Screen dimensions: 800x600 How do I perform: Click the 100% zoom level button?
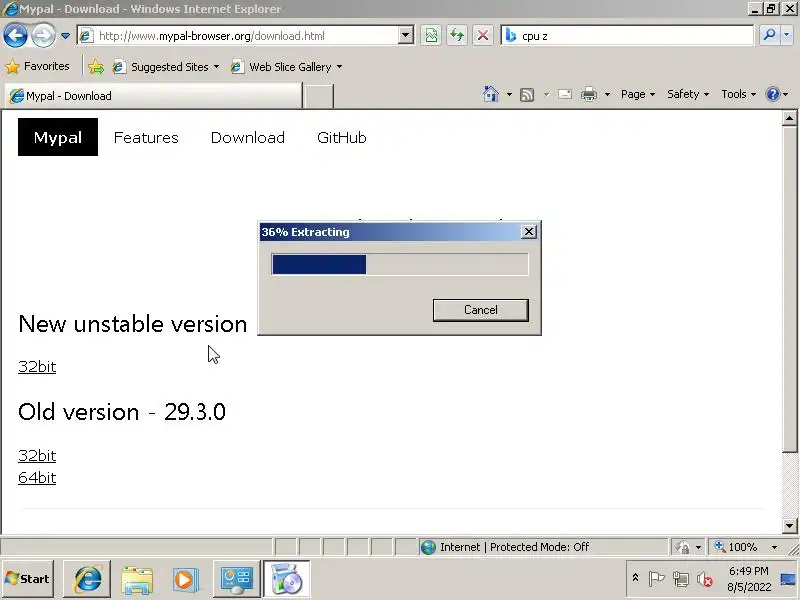coord(738,547)
